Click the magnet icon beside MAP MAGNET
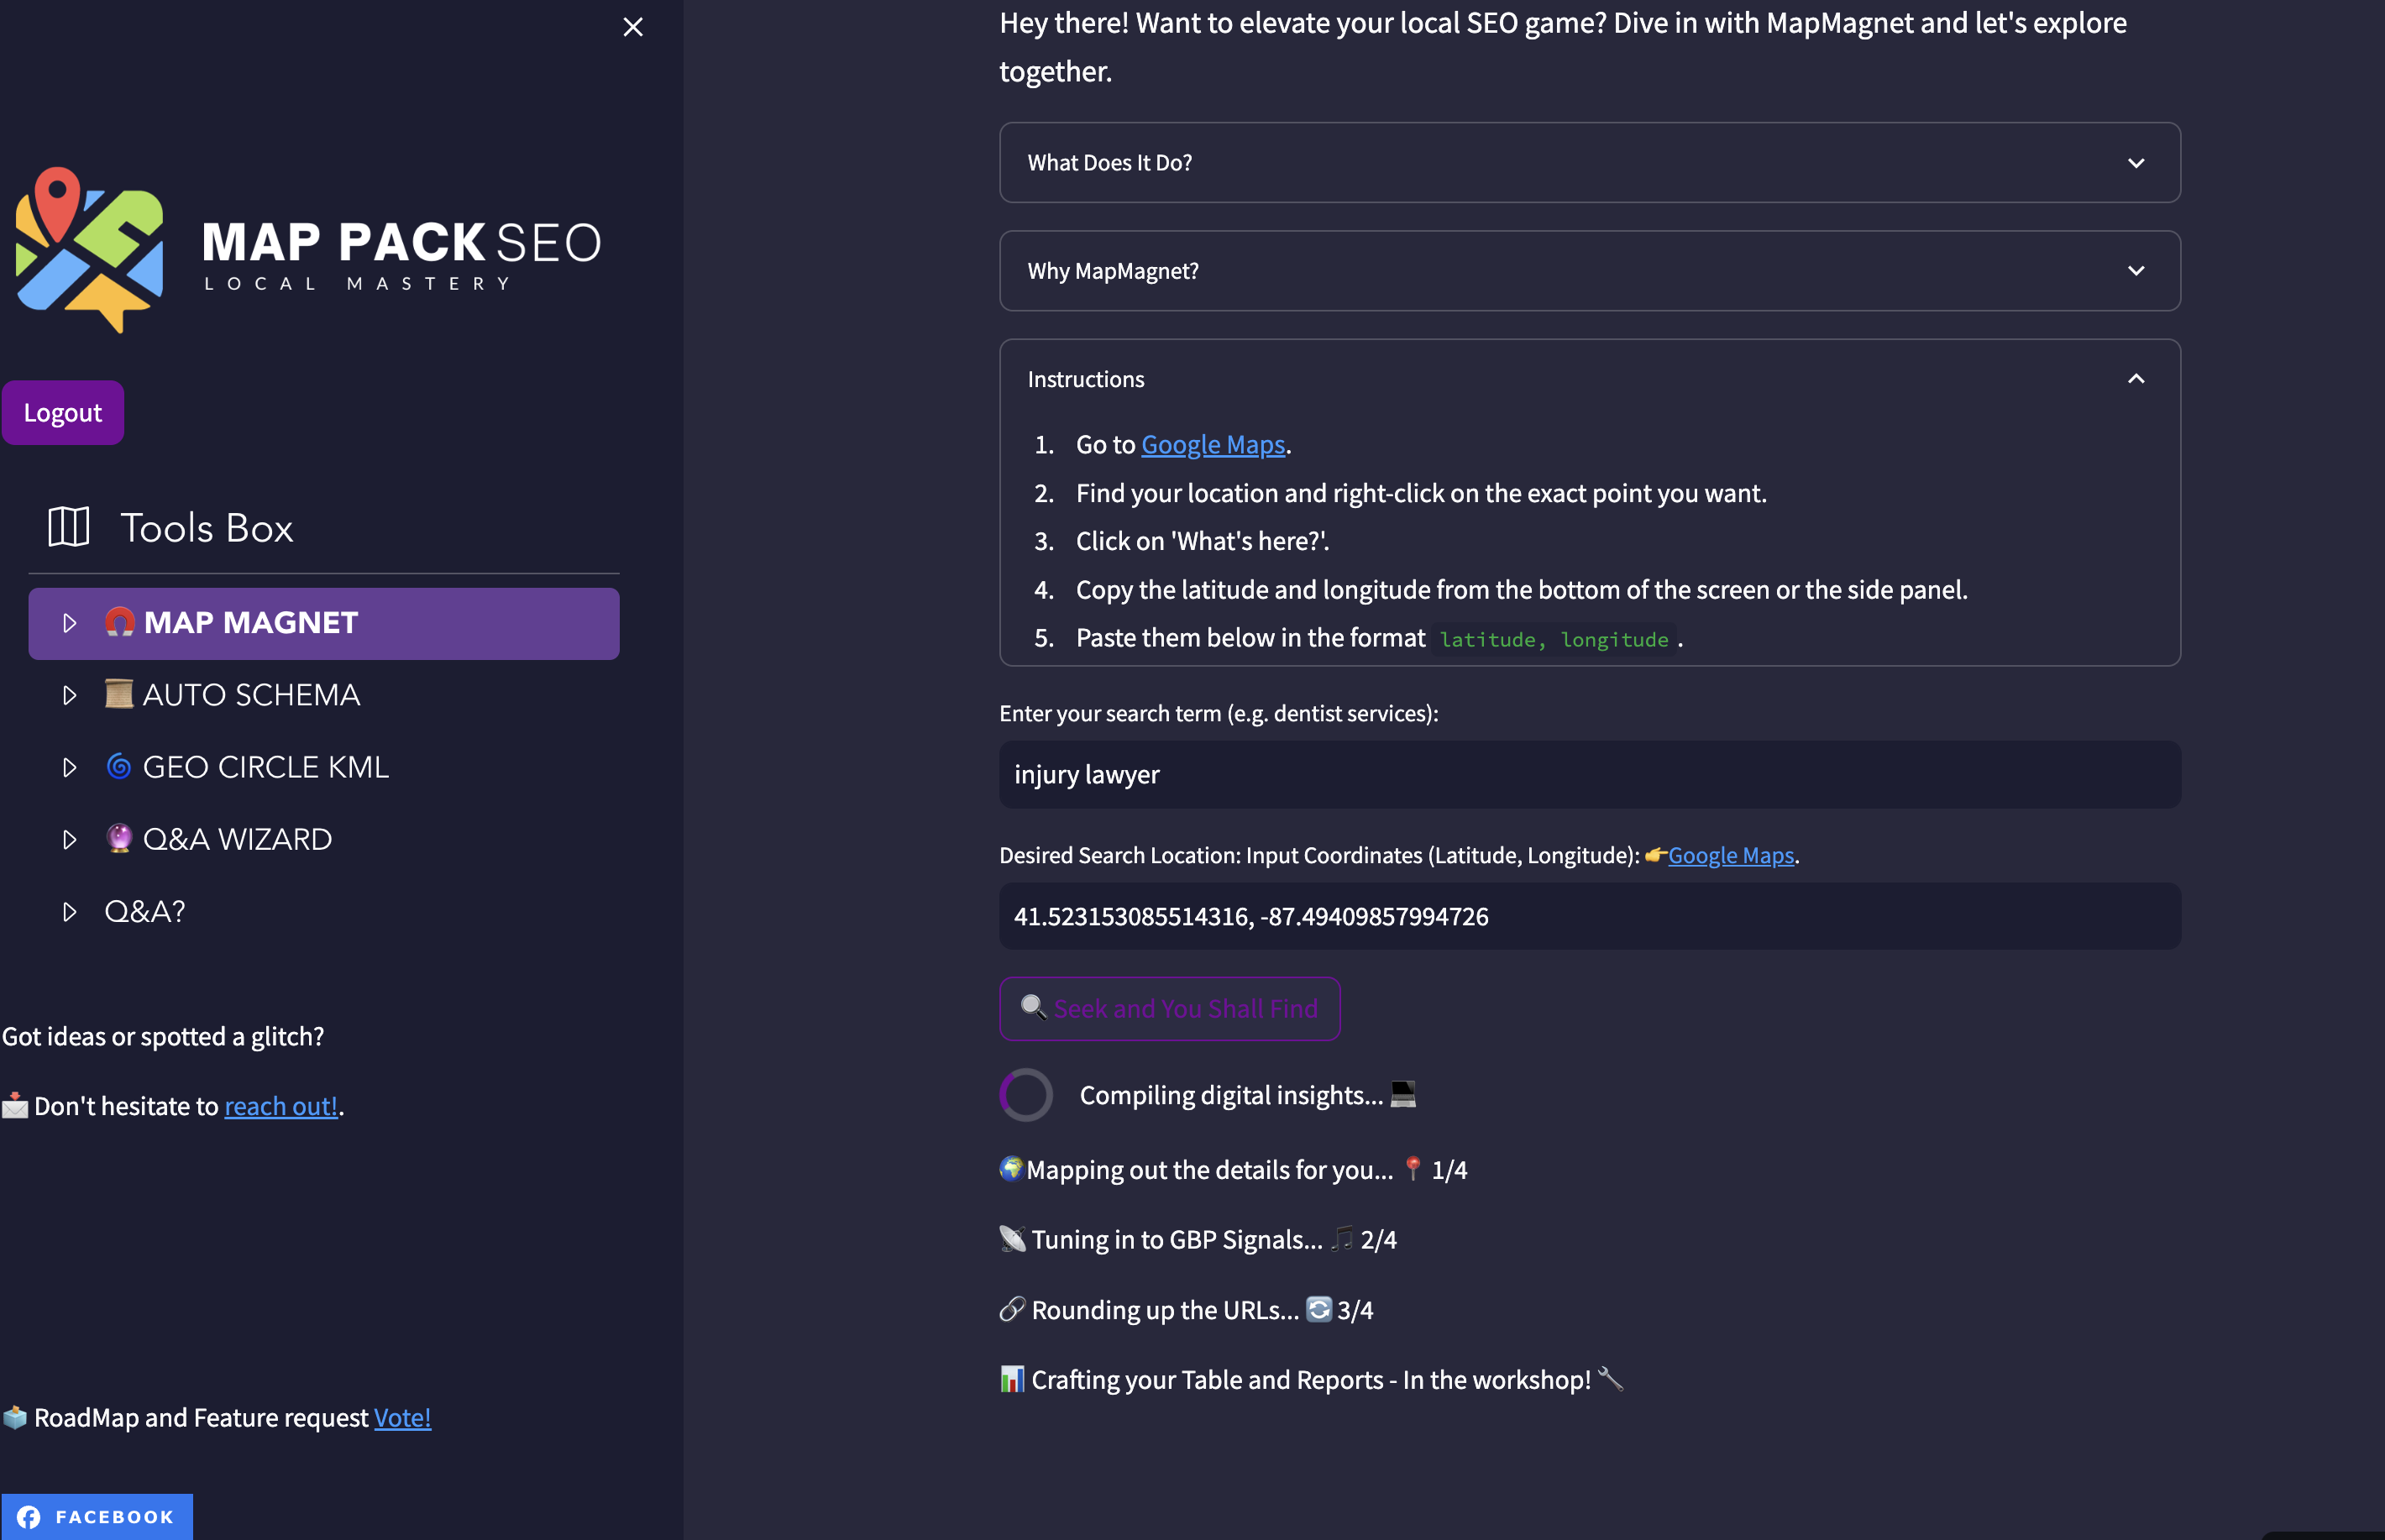2385x1540 pixels. [x=119, y=622]
